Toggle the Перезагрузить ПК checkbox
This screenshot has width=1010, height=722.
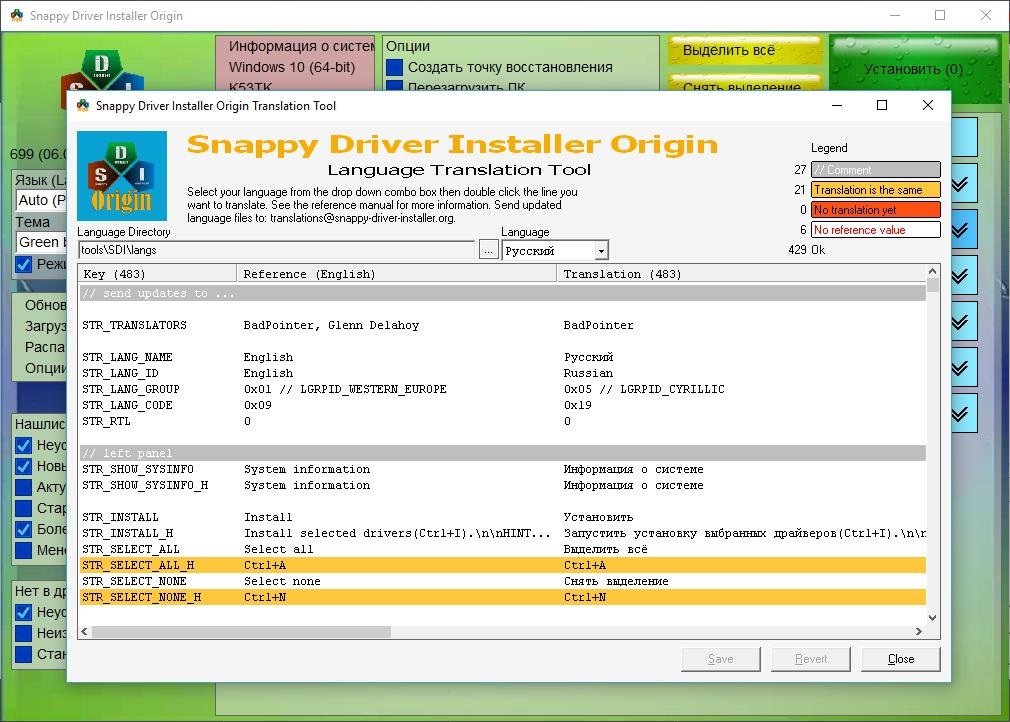pyautogui.click(x=395, y=88)
